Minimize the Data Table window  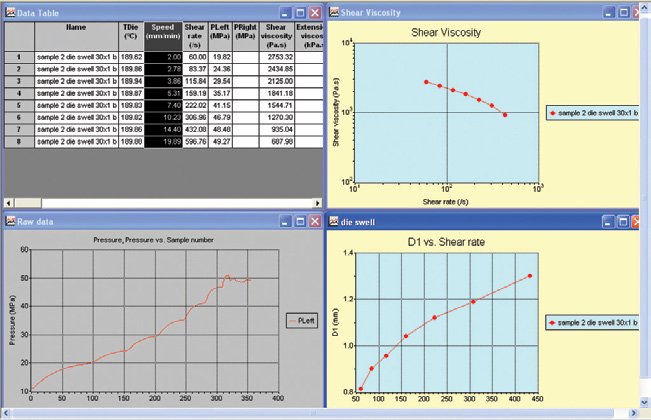[285, 11]
